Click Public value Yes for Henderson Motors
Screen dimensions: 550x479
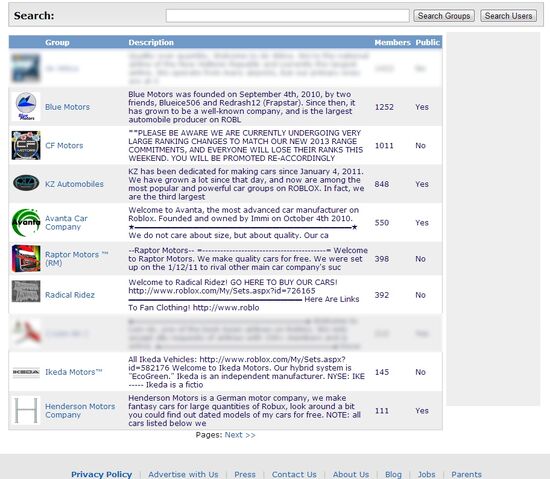pyautogui.click(x=422, y=411)
